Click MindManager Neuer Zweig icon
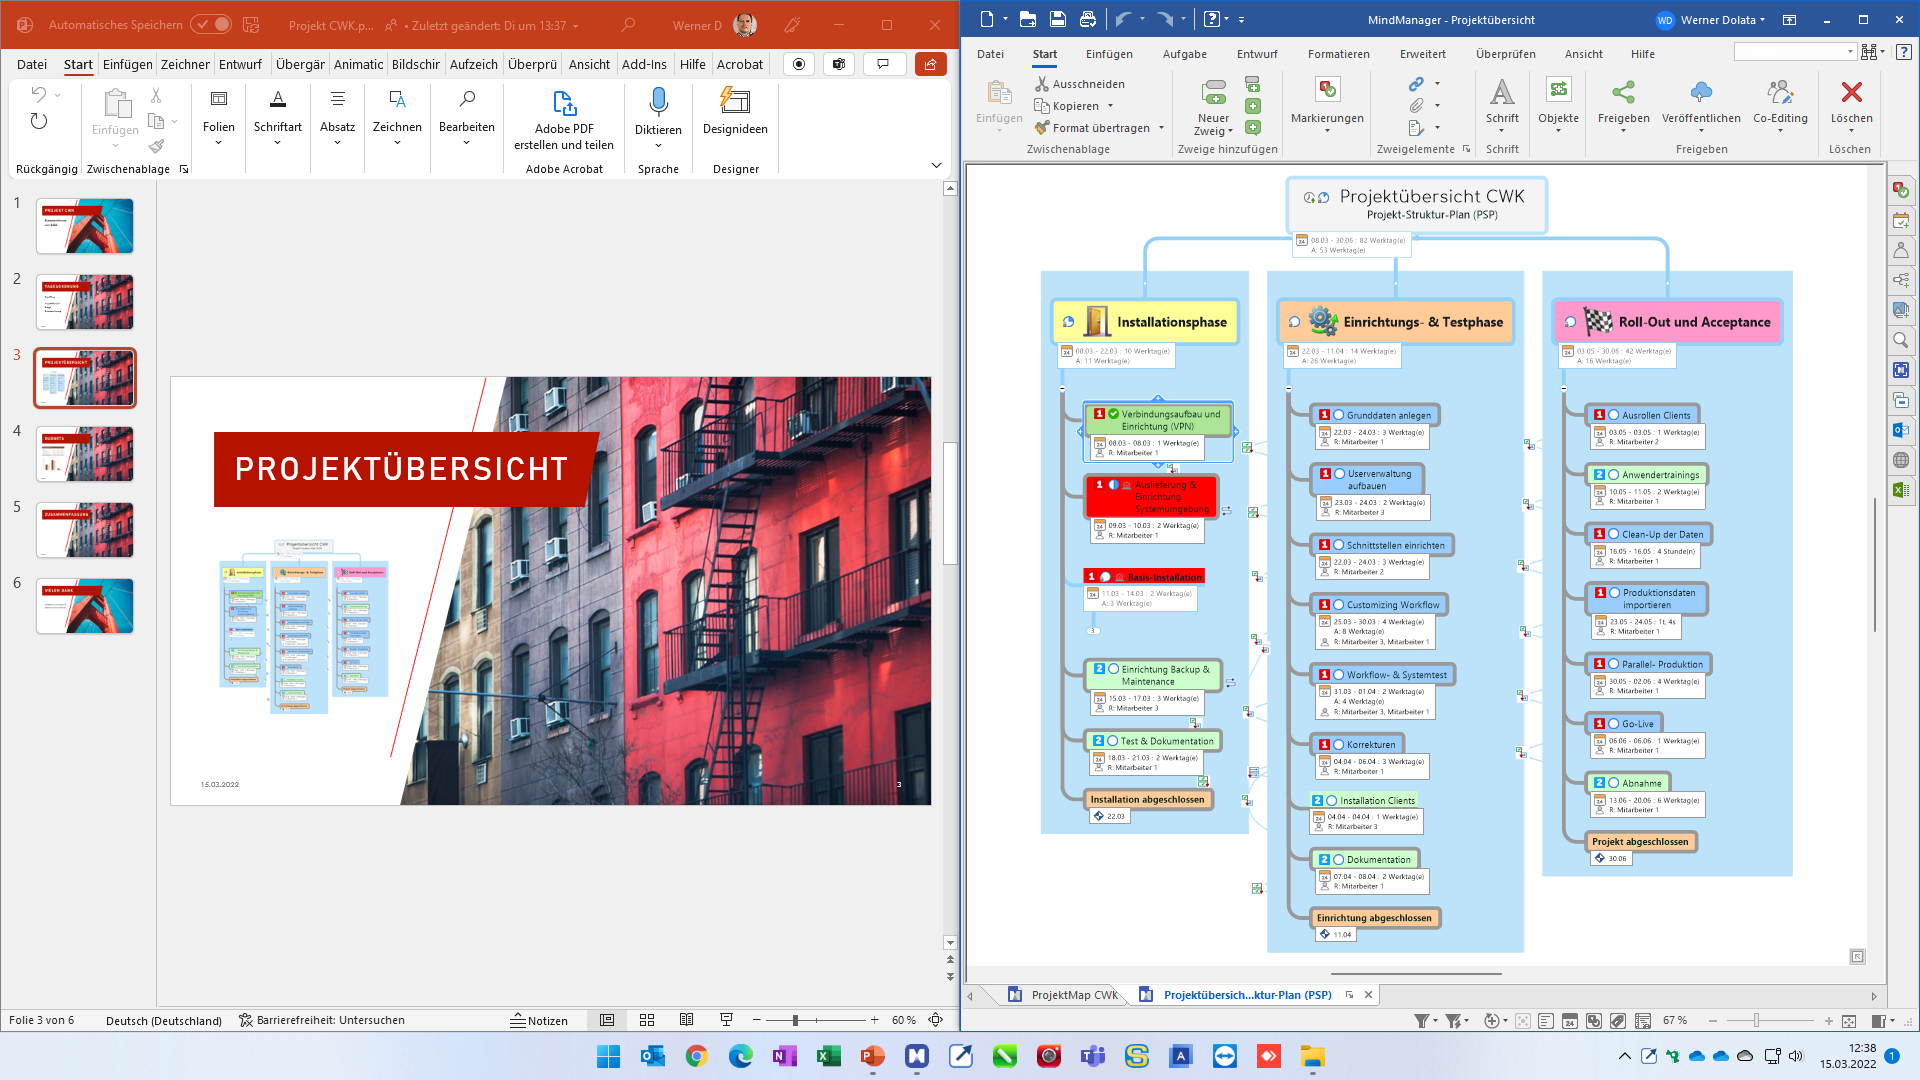 tap(1213, 92)
